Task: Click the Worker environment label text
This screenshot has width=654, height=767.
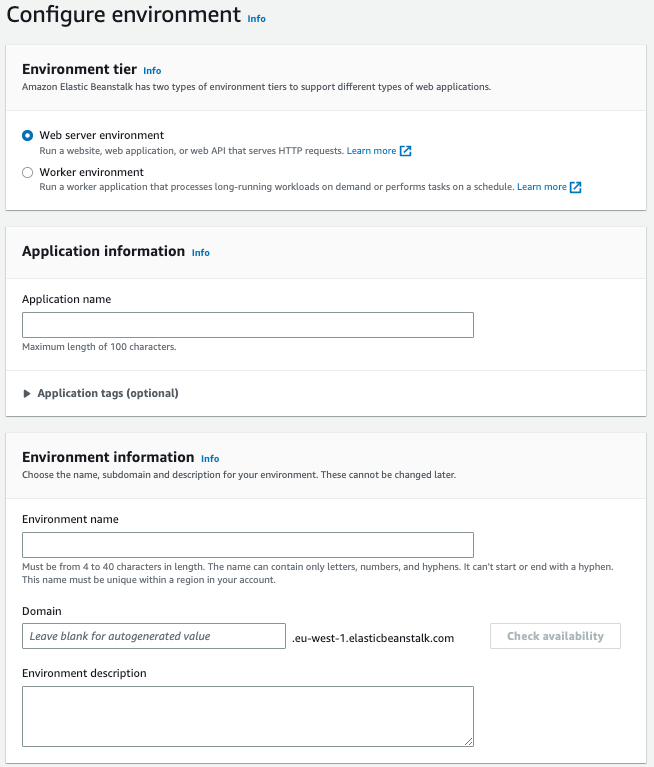Action: tap(91, 172)
